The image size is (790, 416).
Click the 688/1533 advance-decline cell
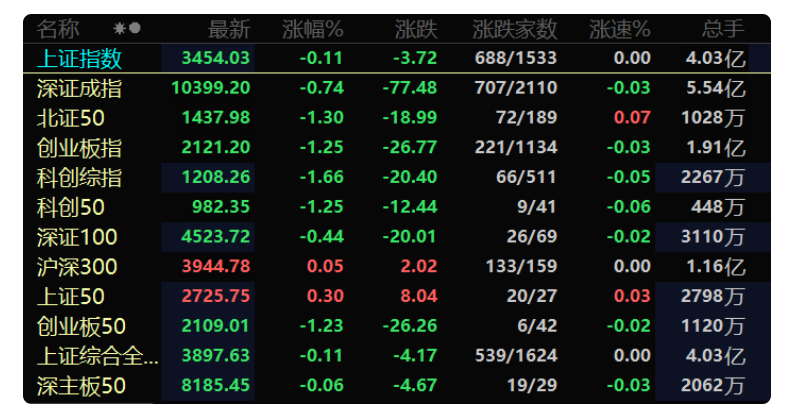point(515,58)
